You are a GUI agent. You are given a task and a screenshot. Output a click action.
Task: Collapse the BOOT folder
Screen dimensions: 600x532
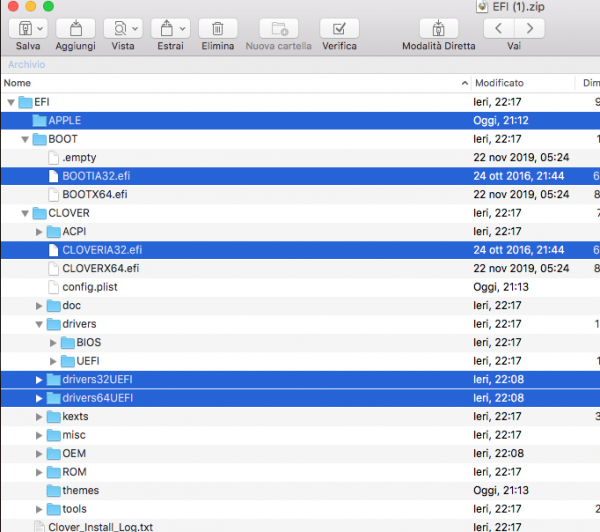pos(25,139)
